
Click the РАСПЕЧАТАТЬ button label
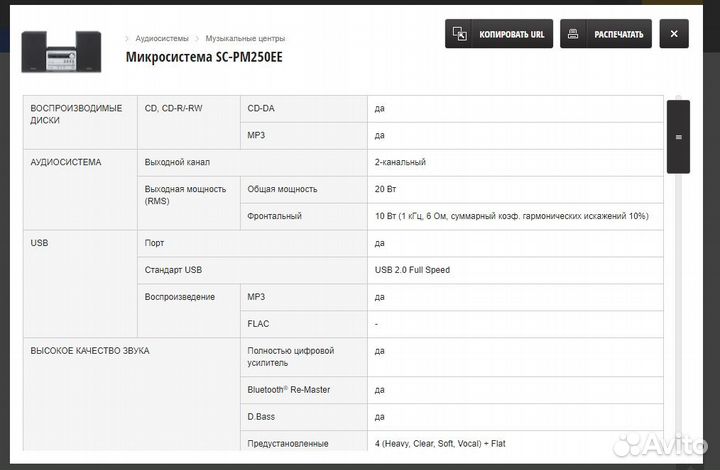pos(619,34)
